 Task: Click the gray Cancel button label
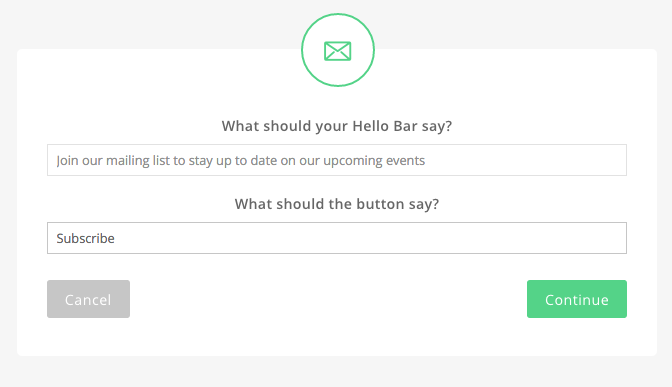point(88,300)
